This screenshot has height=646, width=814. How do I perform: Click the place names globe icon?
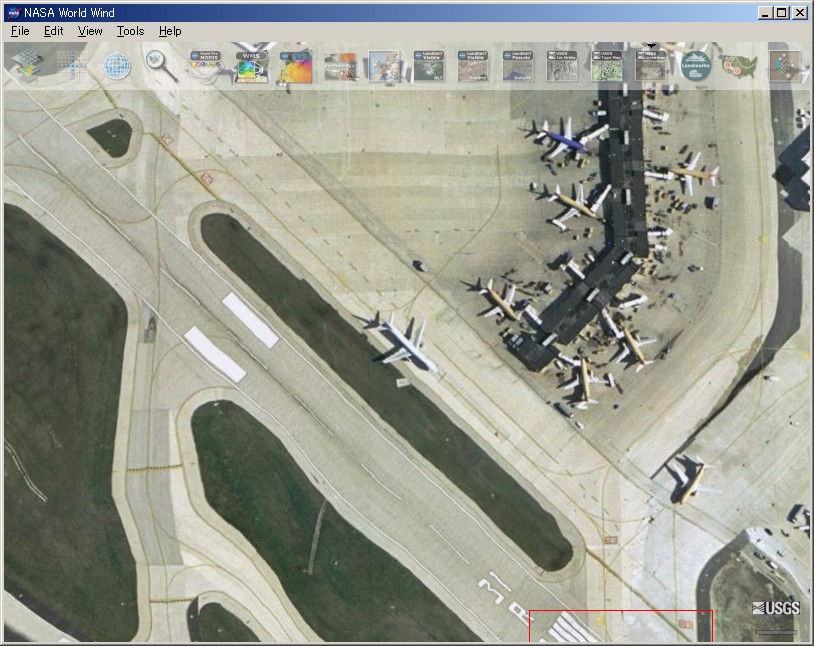(118, 63)
